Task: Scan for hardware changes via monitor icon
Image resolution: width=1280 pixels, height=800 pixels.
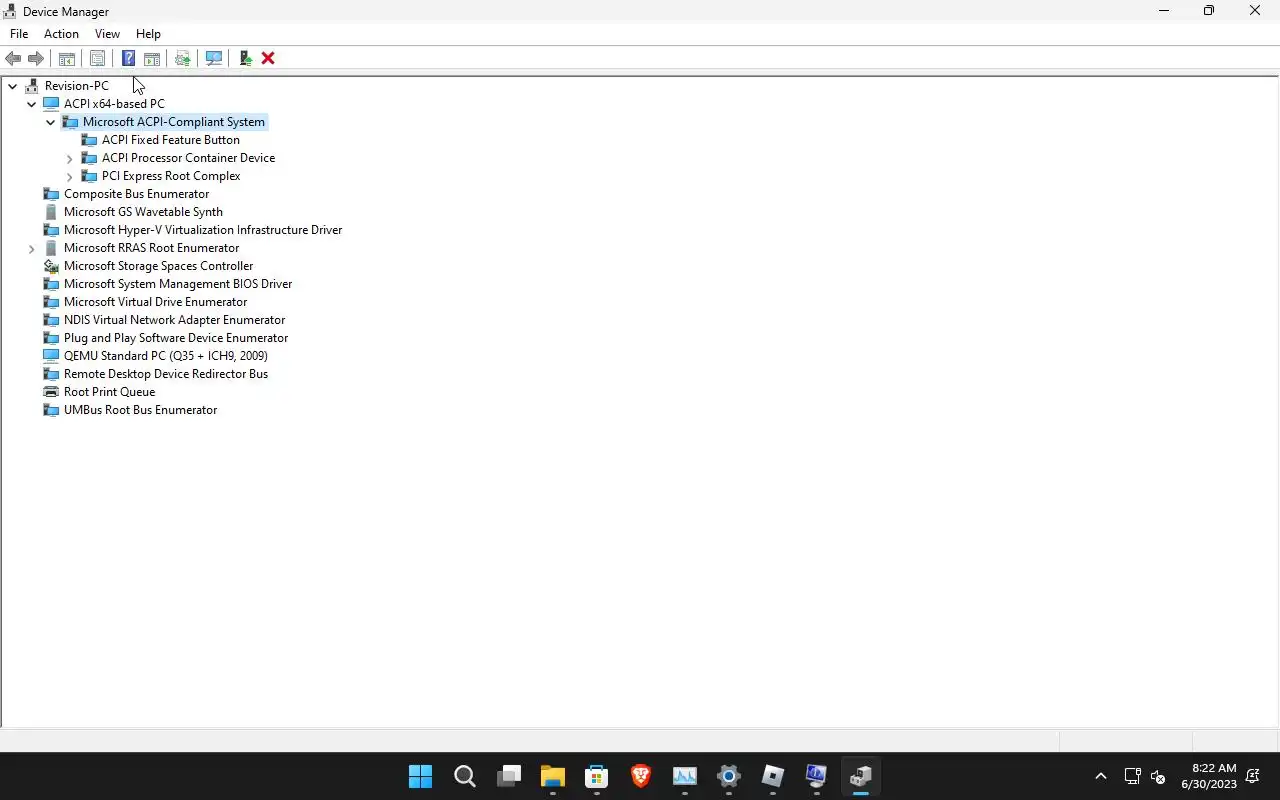Action: 214,58
